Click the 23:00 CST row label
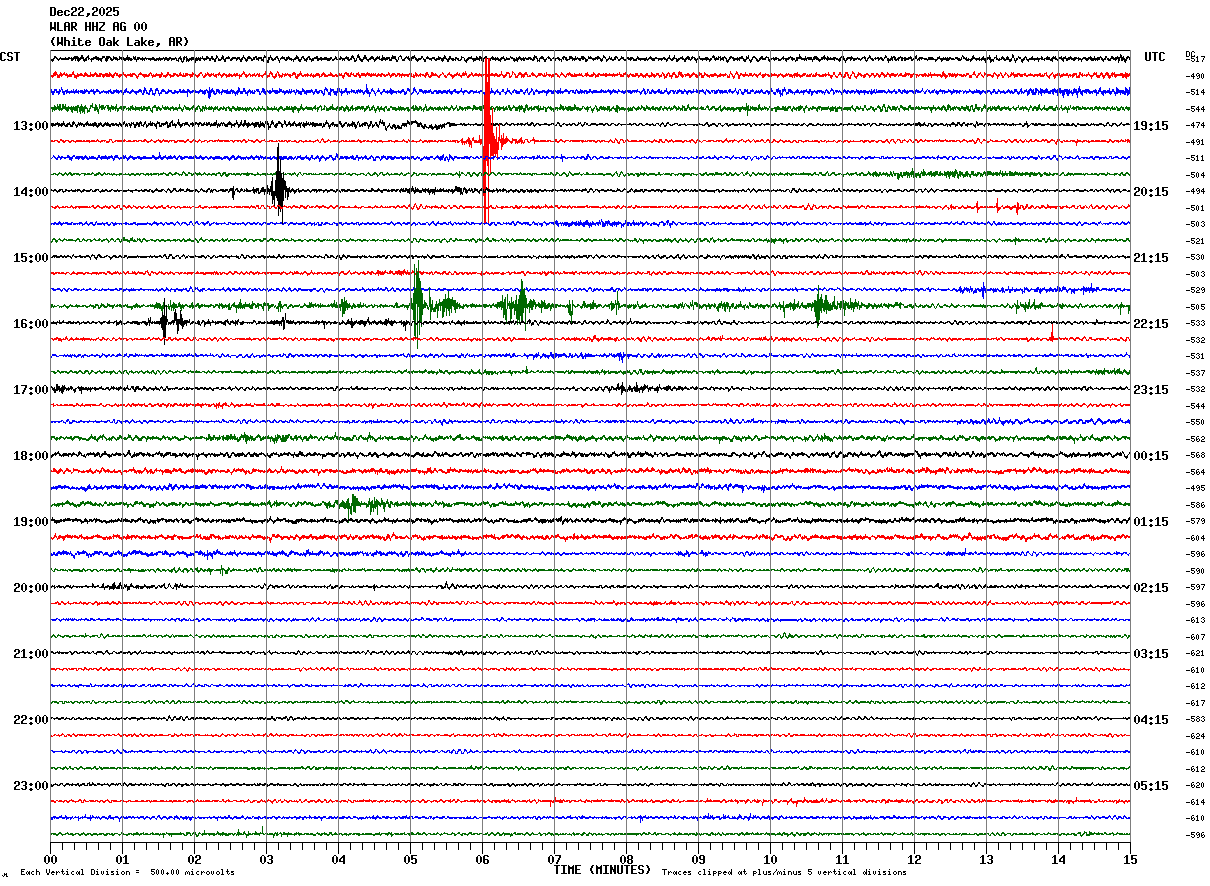Image resolution: width=1210 pixels, height=886 pixels. pos(30,786)
